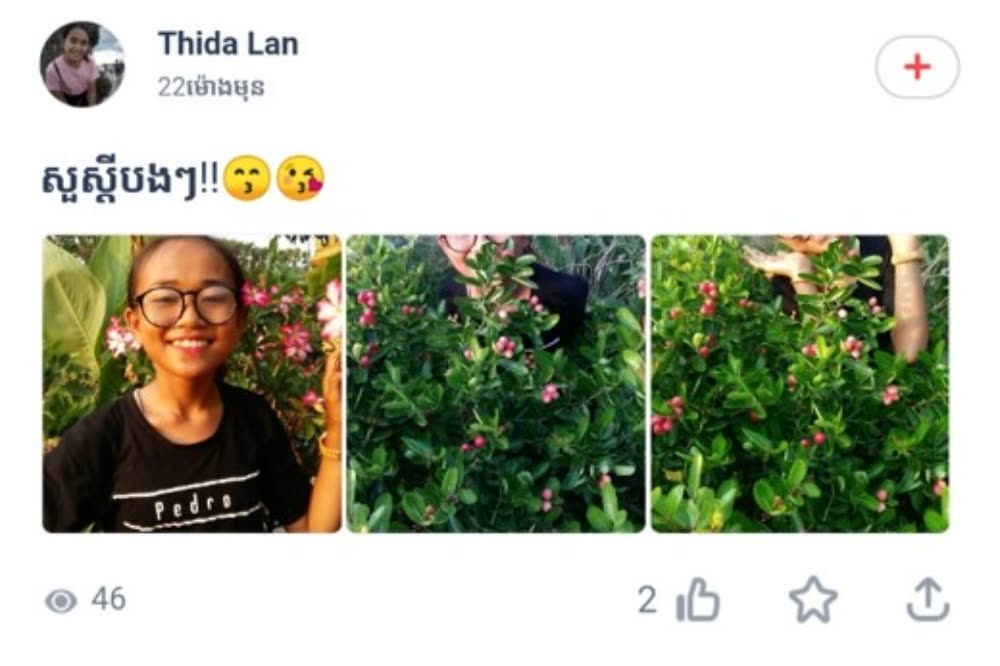Click the pink flower beside girl's glasses
Screen dimensions: 1000x666
point(256,295)
